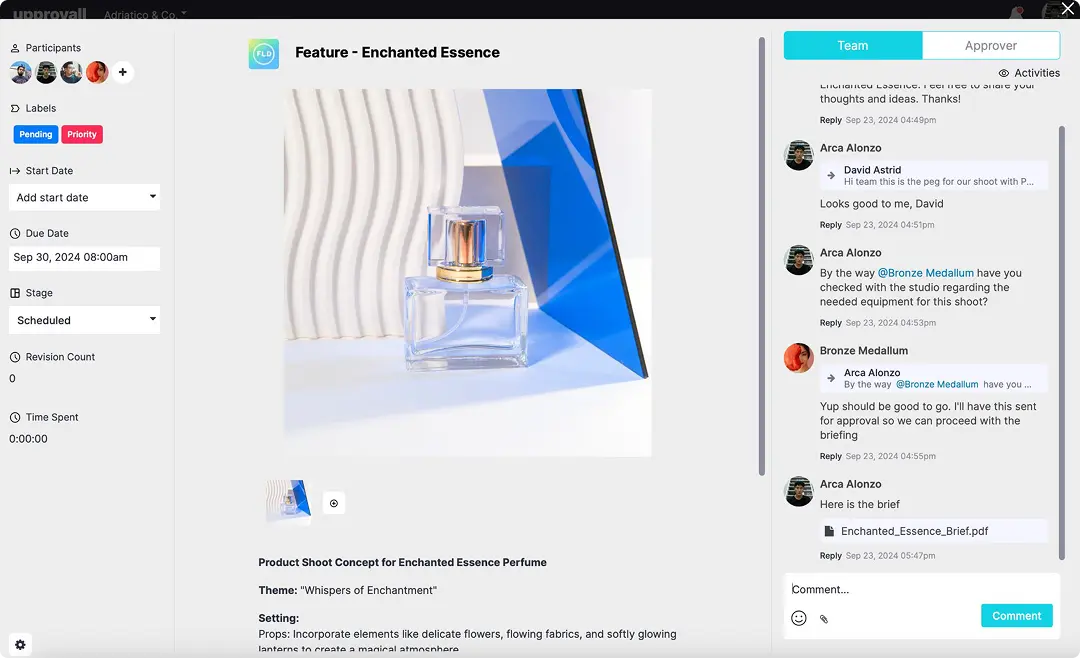Click the add participant plus button
The image size is (1080, 658).
[x=123, y=72]
